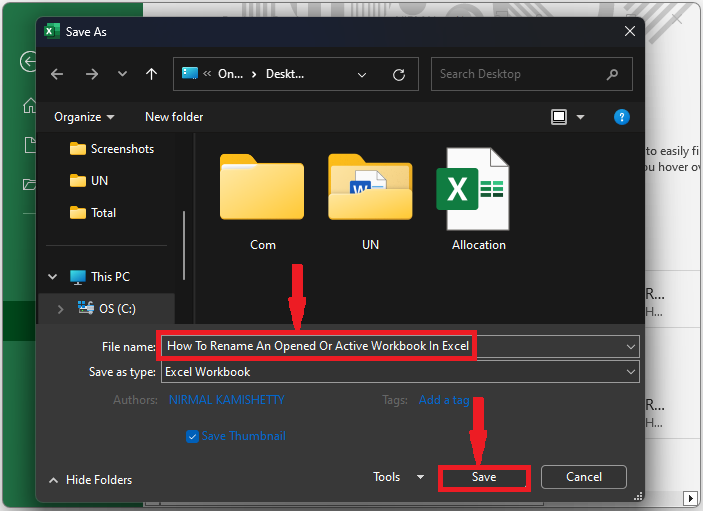Refresh the Desktop folder view
The width and height of the screenshot is (703, 514).
click(399, 74)
